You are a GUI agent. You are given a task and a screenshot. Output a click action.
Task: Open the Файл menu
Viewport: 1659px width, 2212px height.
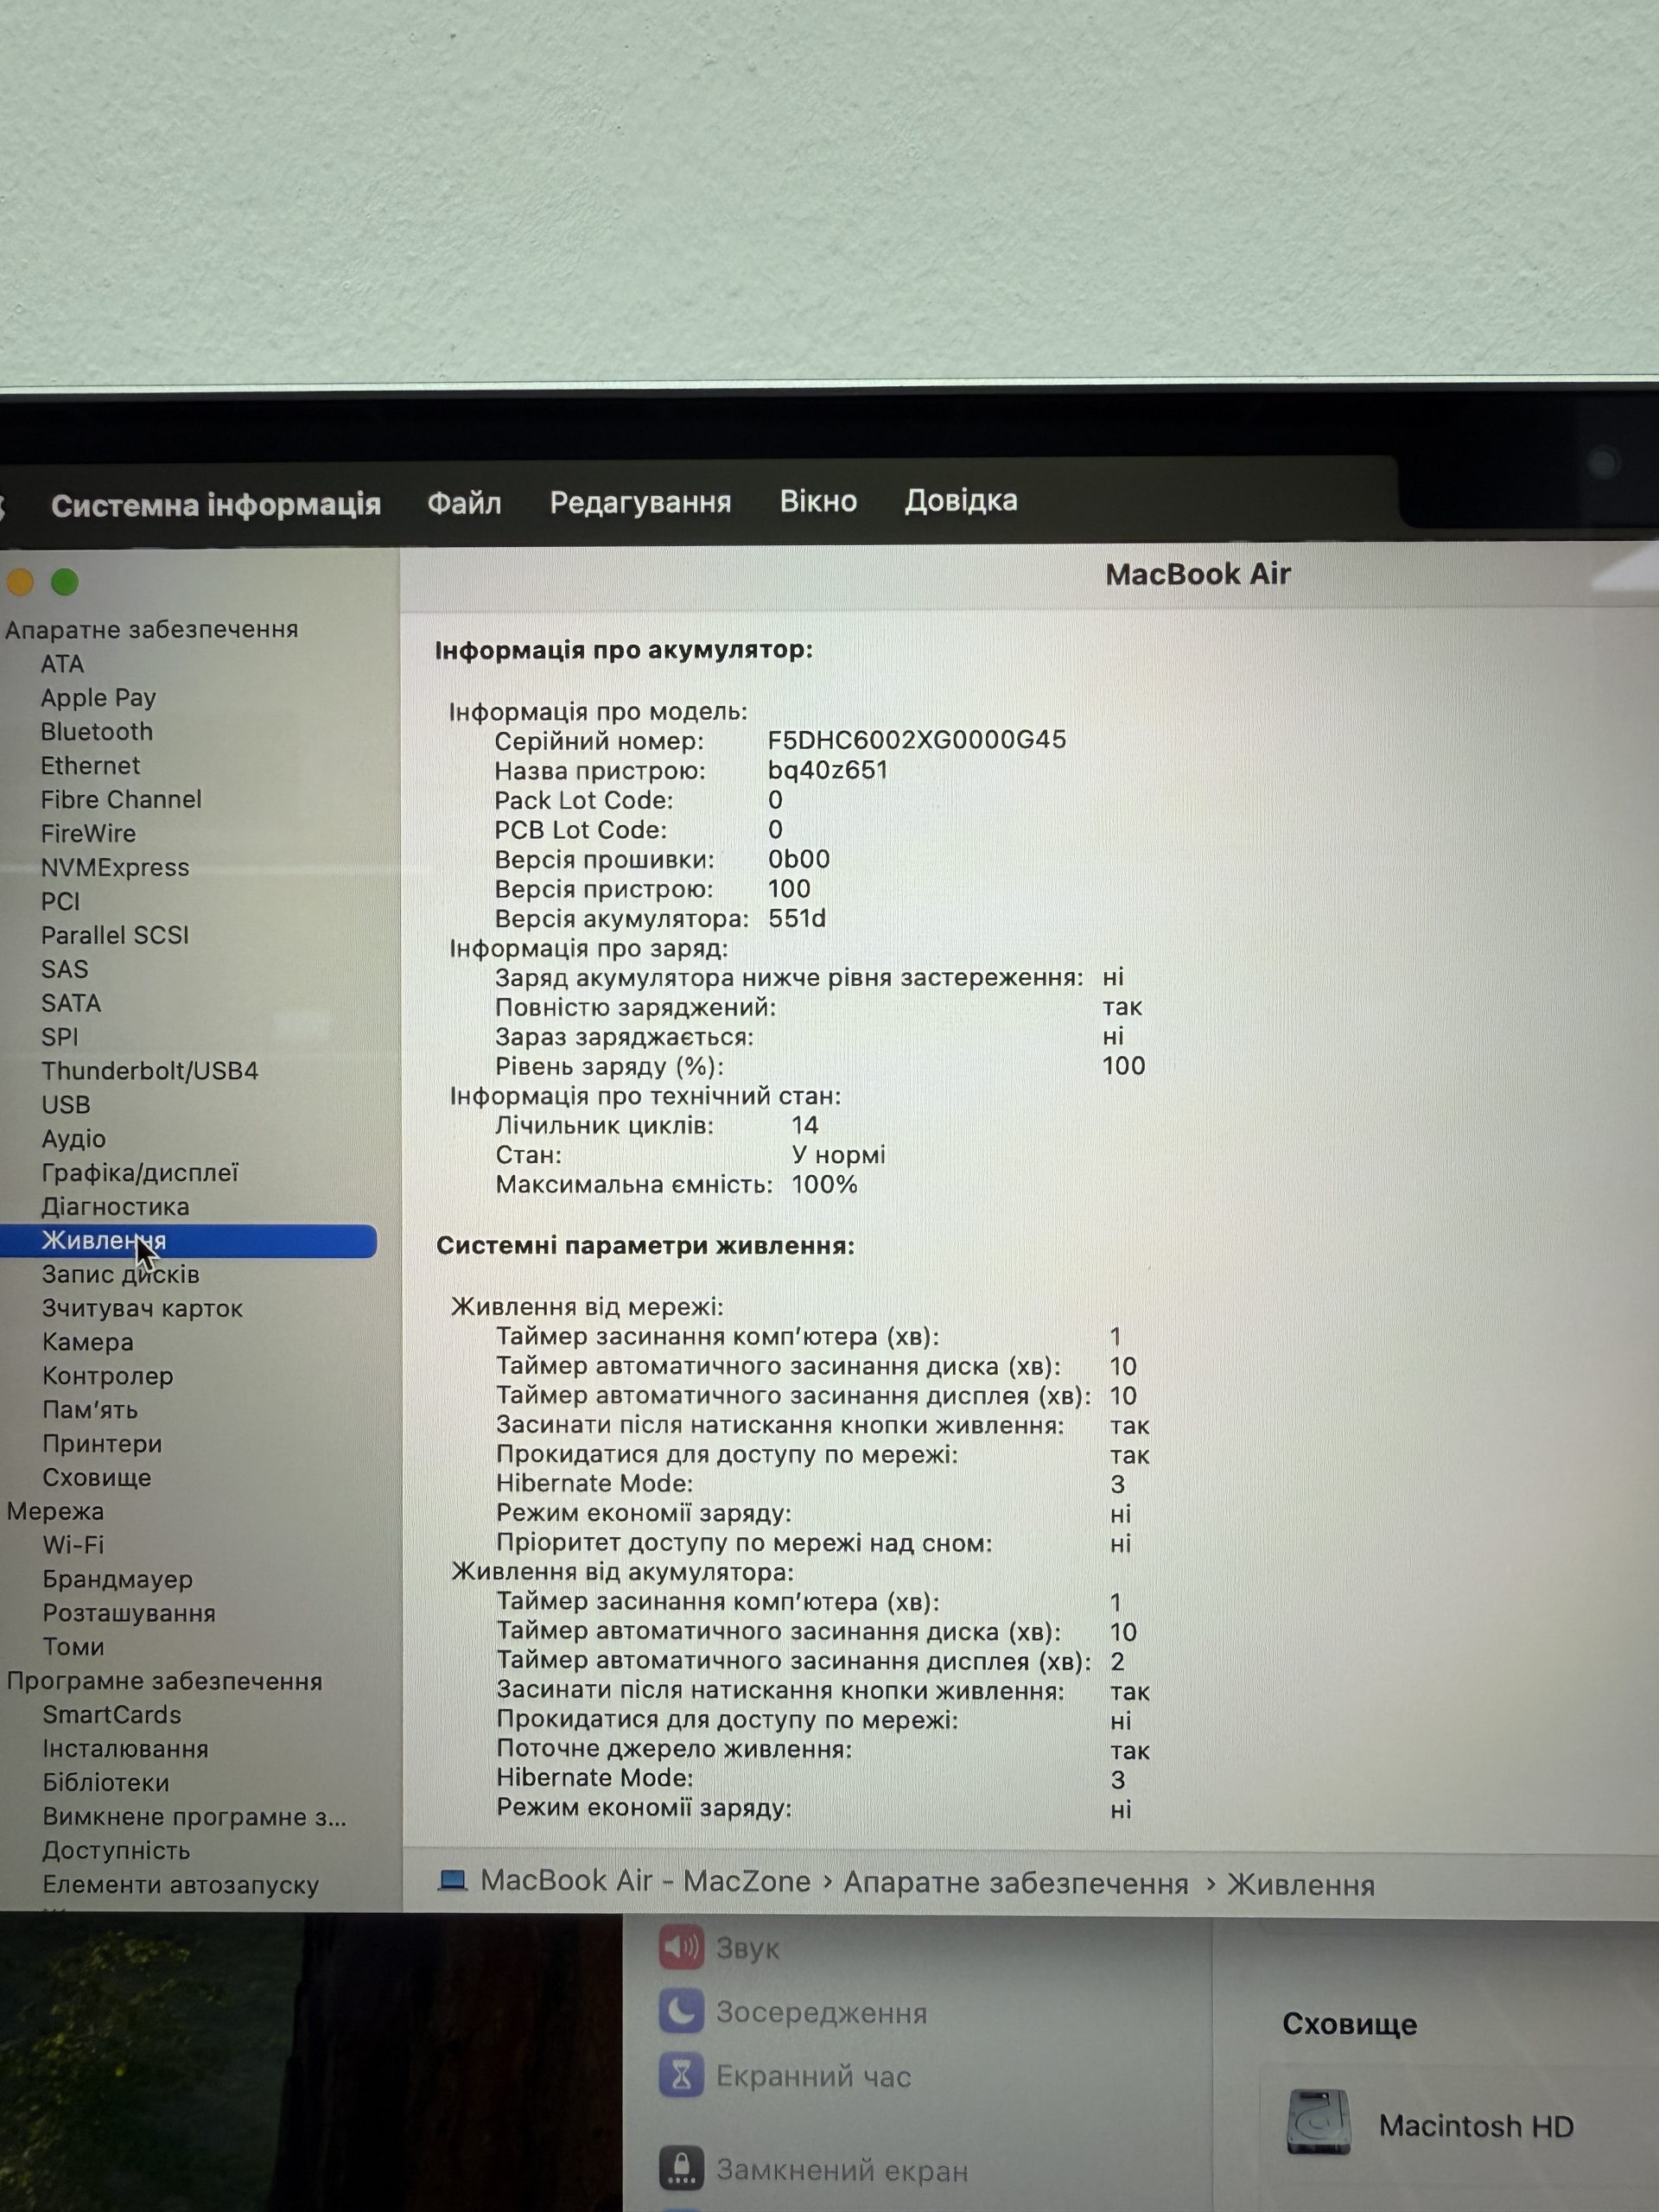pos(464,503)
